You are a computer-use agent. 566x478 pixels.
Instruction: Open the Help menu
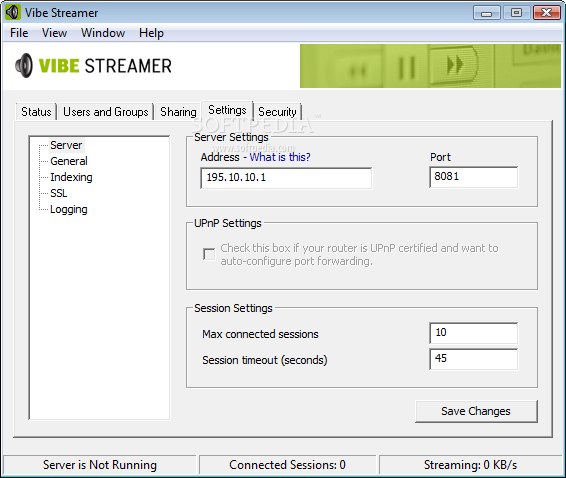151,33
